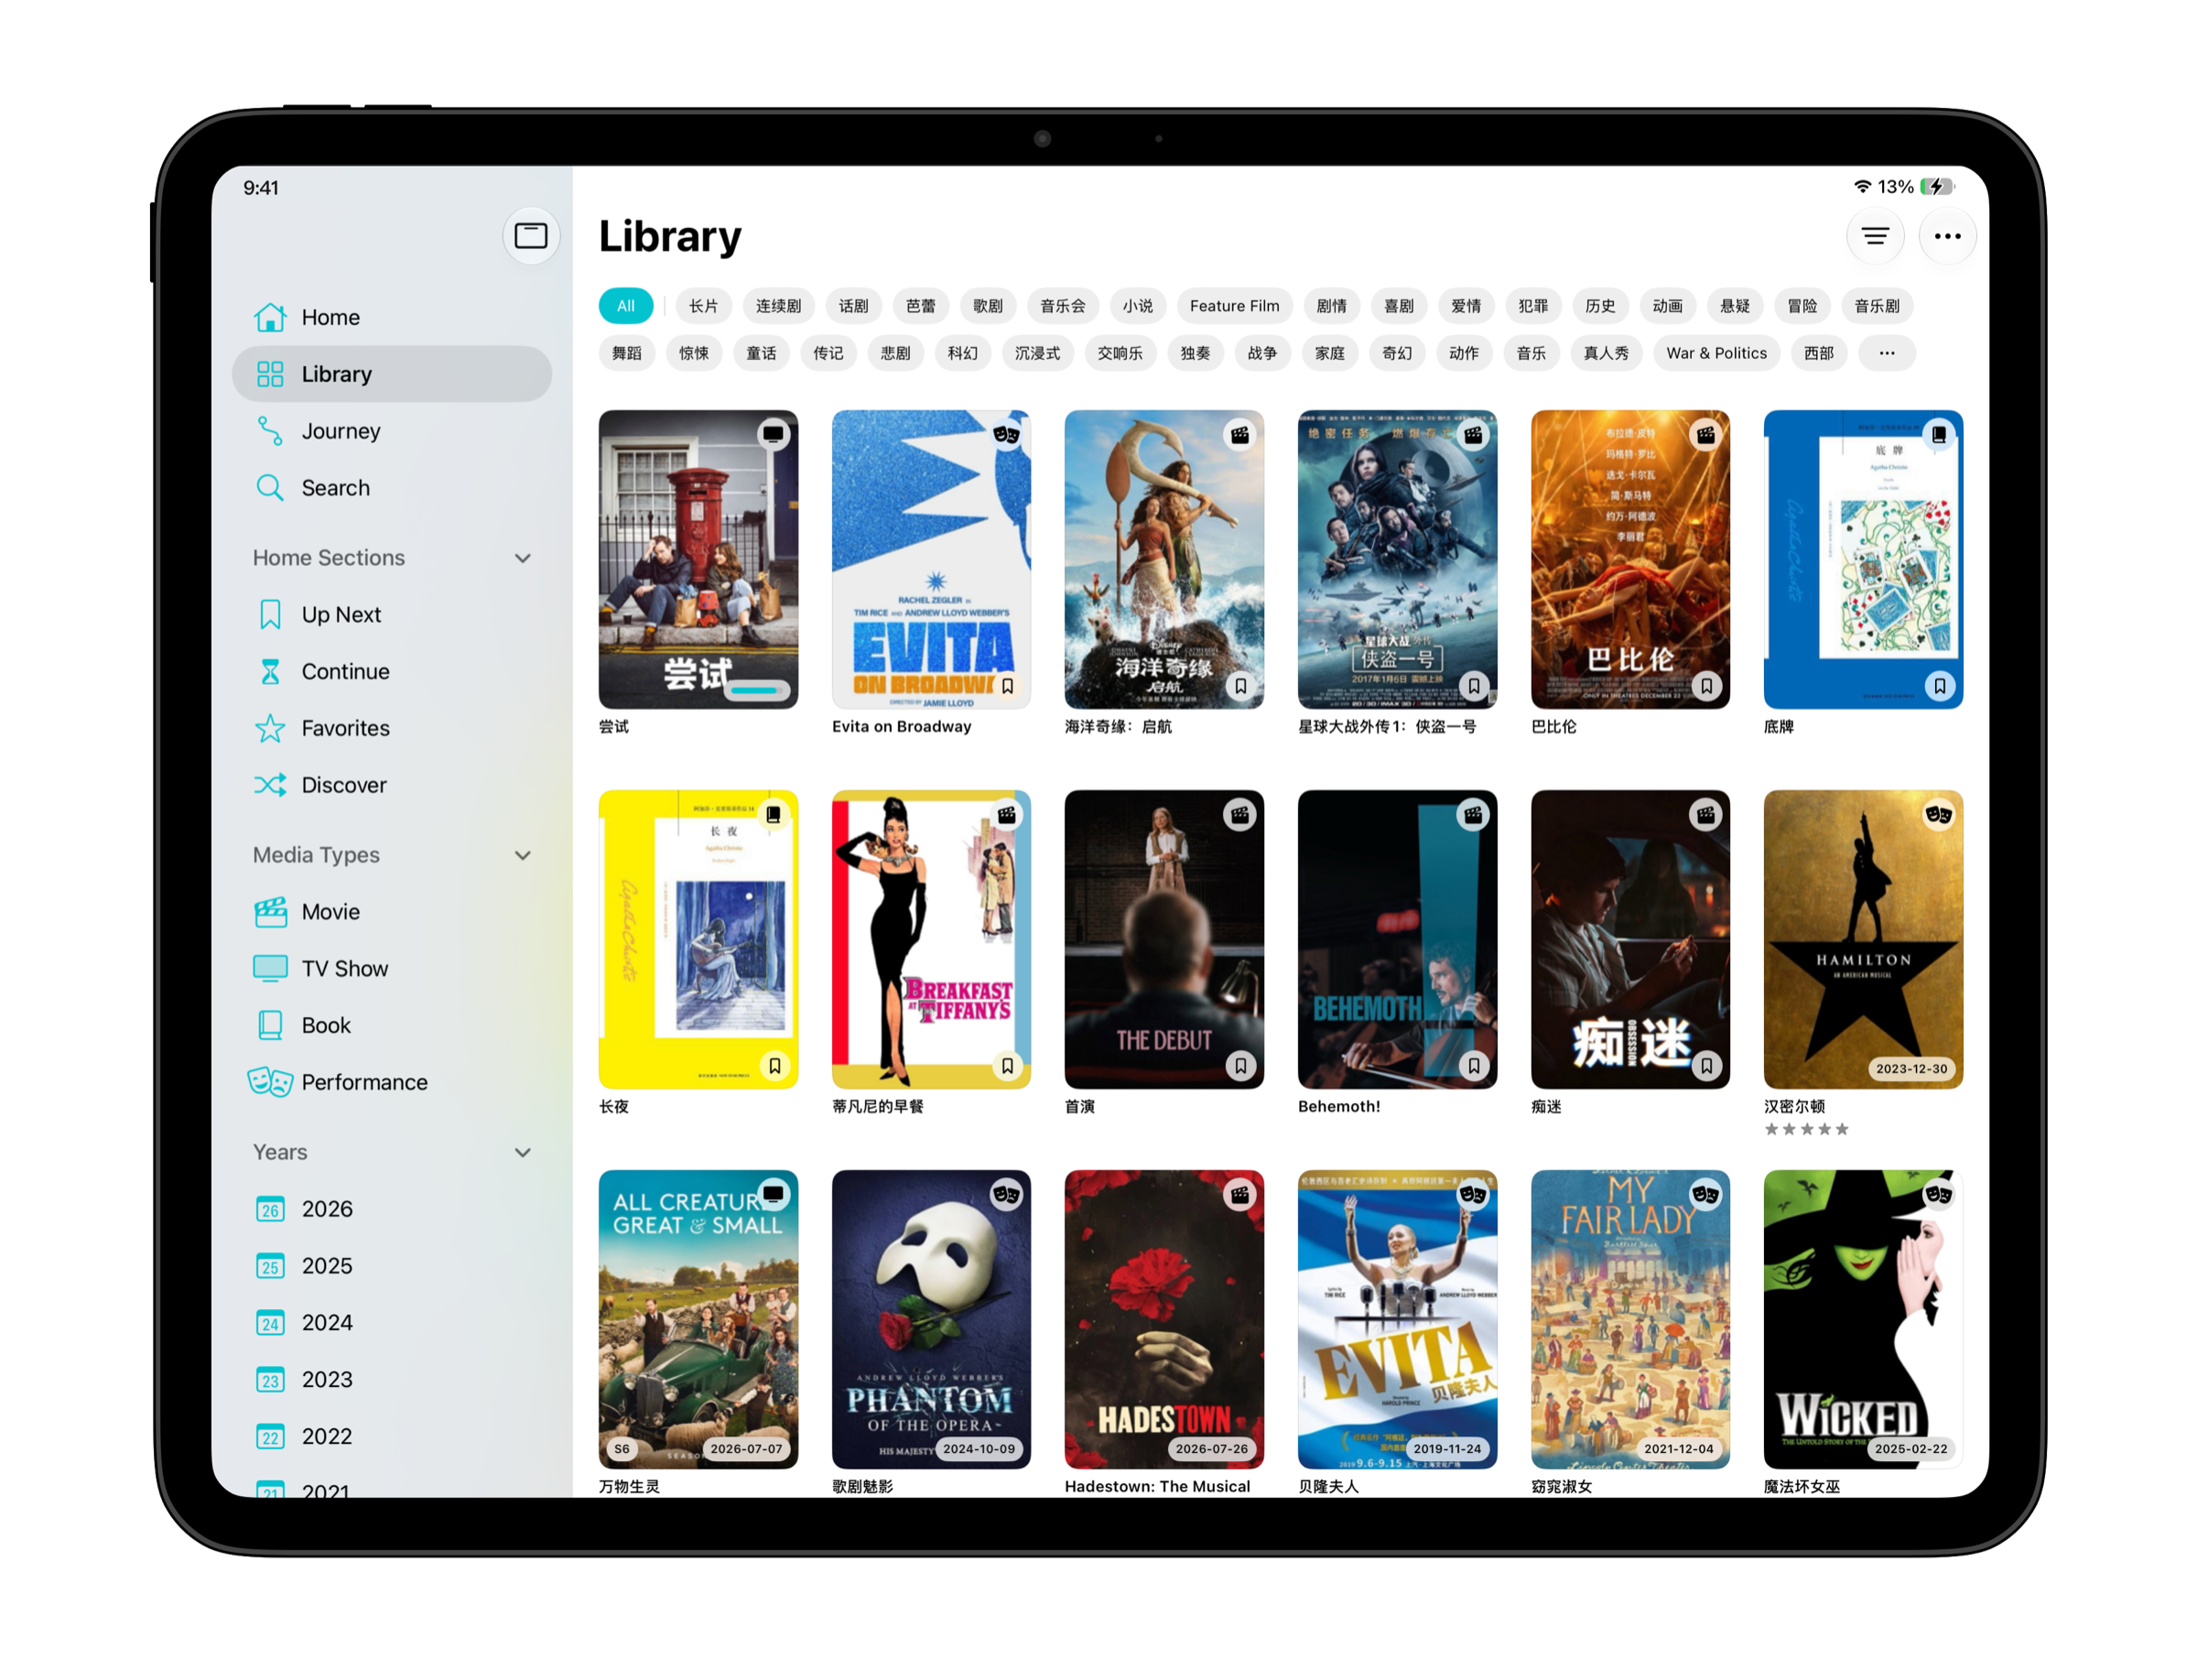Go to Home in the sidebar

pyautogui.click(x=391, y=317)
